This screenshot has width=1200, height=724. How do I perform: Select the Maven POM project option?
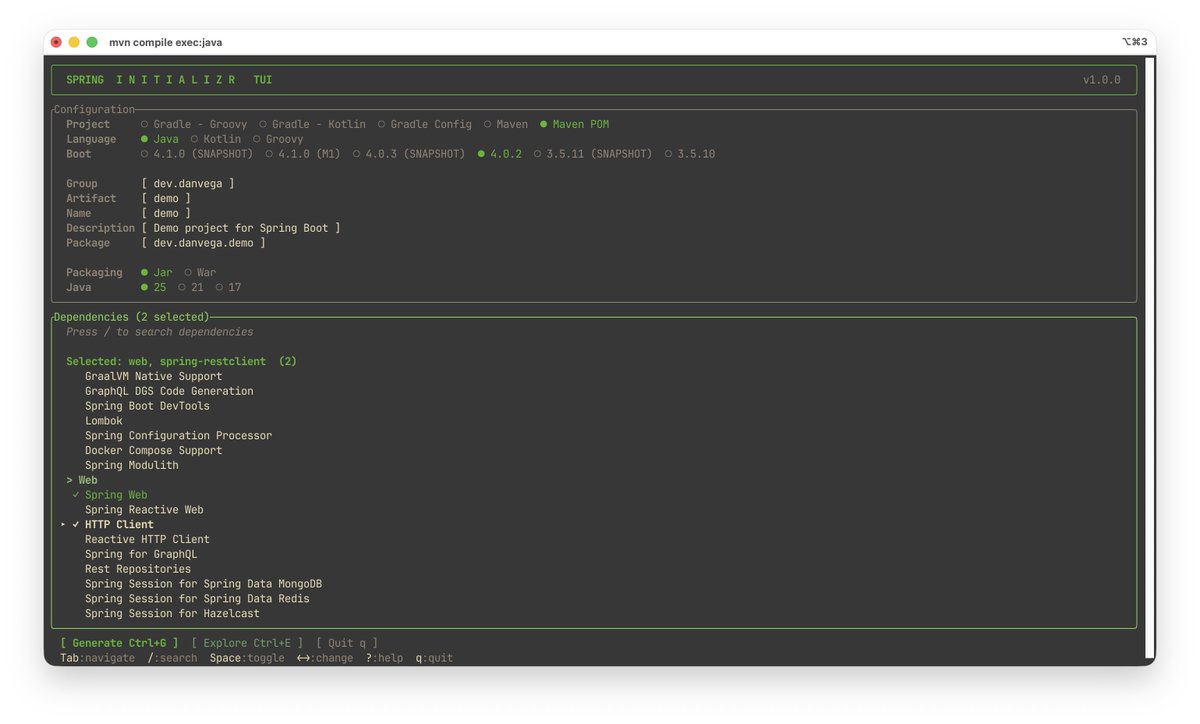[x=574, y=124]
